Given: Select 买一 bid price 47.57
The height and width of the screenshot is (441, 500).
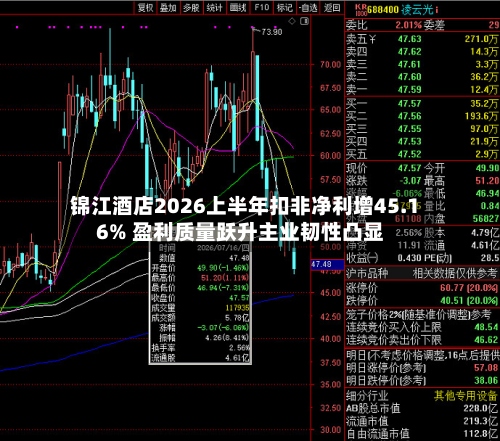Looking at the screenshot, I should tap(410, 104).
